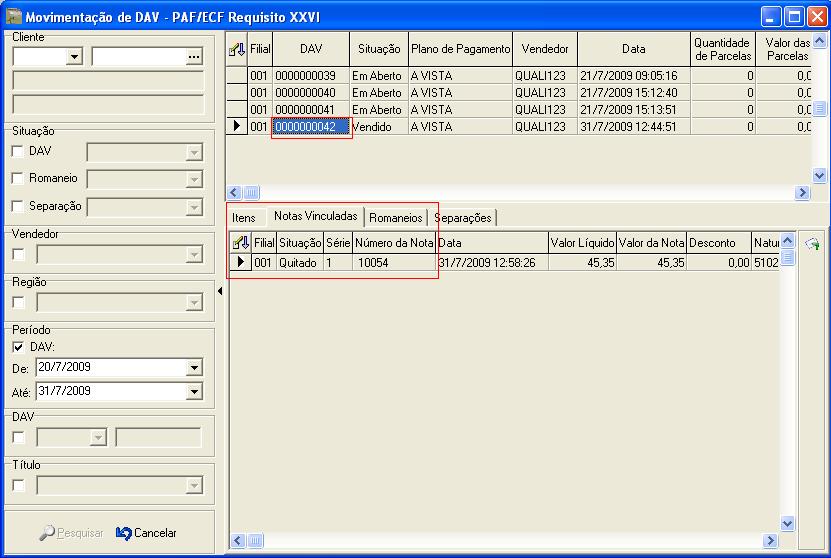831x558 pixels.
Task: Tick the Romaneio situation checkbox
Action: click(x=18, y=178)
